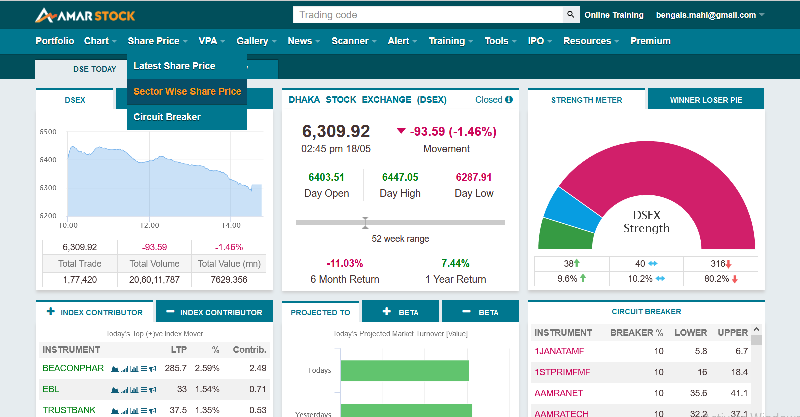The width and height of the screenshot is (800, 417).
Task: Select Circuit Breaker menu entry
Action: point(187,117)
